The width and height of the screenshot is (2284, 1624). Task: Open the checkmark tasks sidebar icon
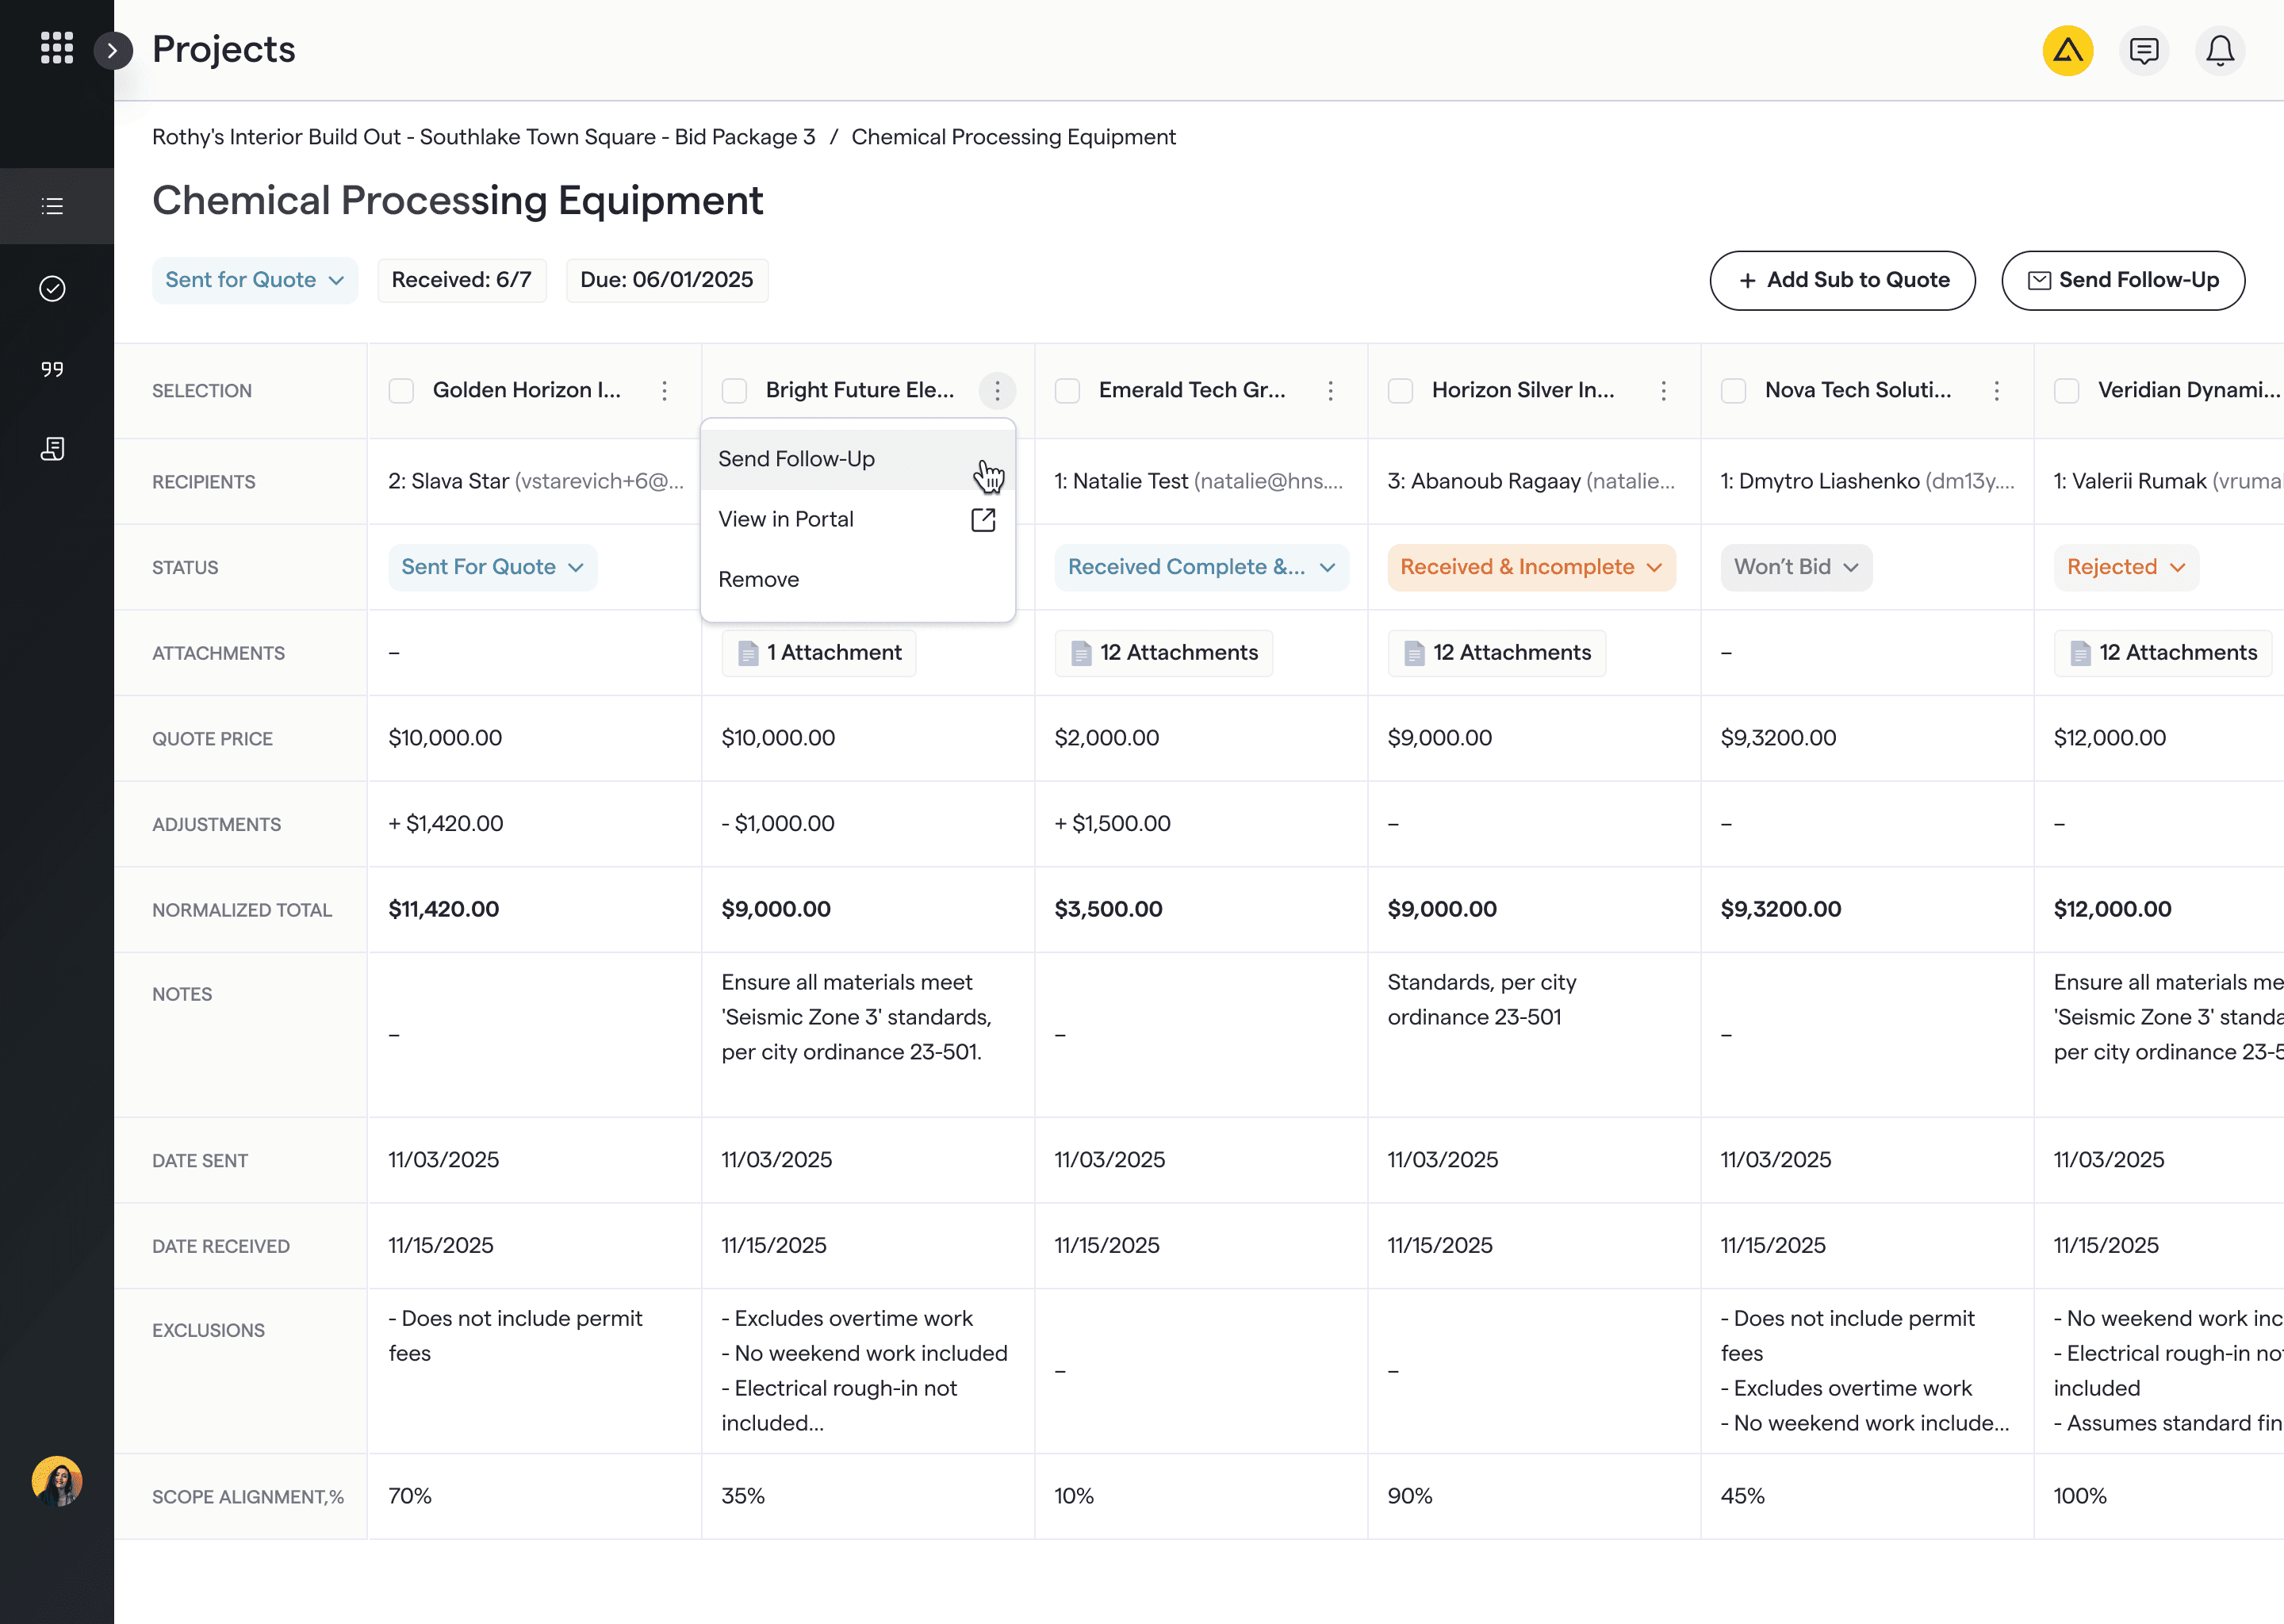[x=52, y=288]
